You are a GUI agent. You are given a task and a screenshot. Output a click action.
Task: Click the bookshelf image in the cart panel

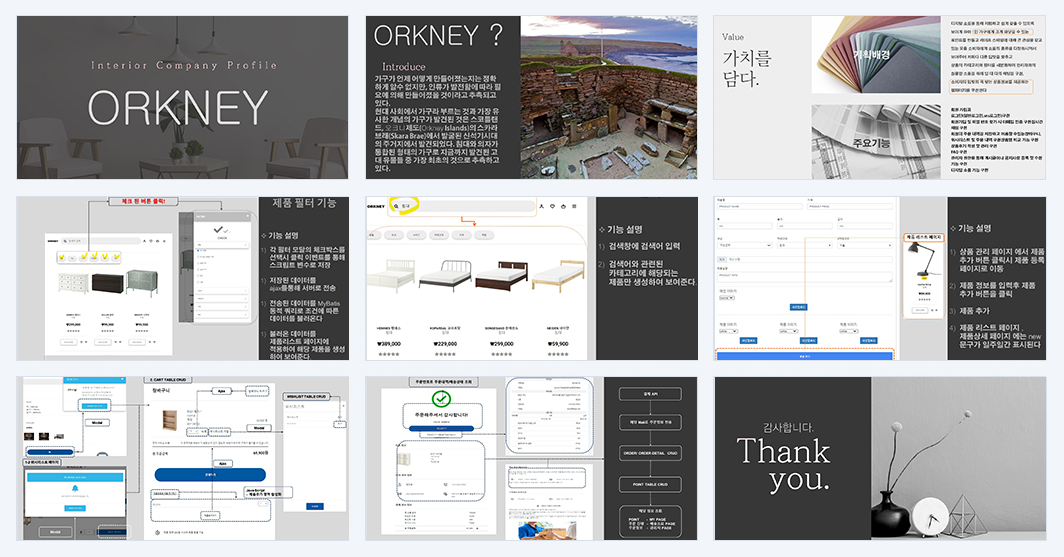(170, 420)
